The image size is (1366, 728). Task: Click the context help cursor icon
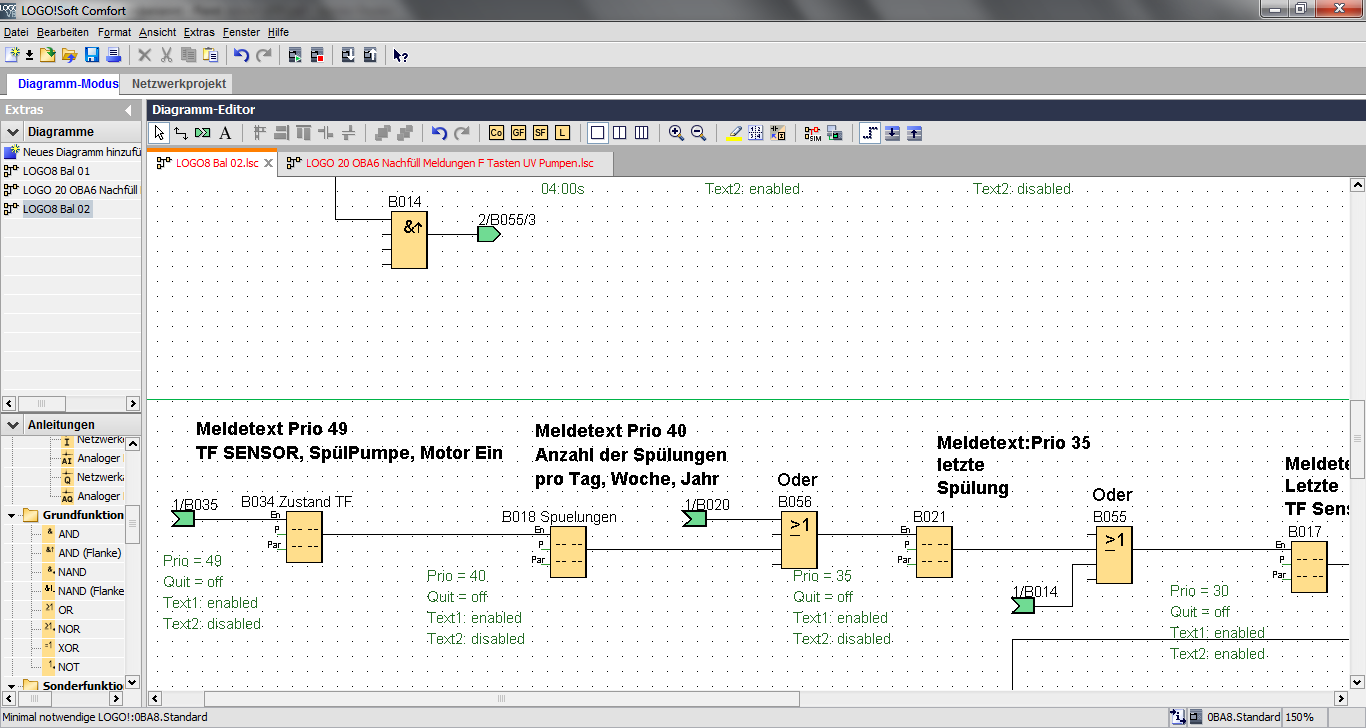[400, 55]
